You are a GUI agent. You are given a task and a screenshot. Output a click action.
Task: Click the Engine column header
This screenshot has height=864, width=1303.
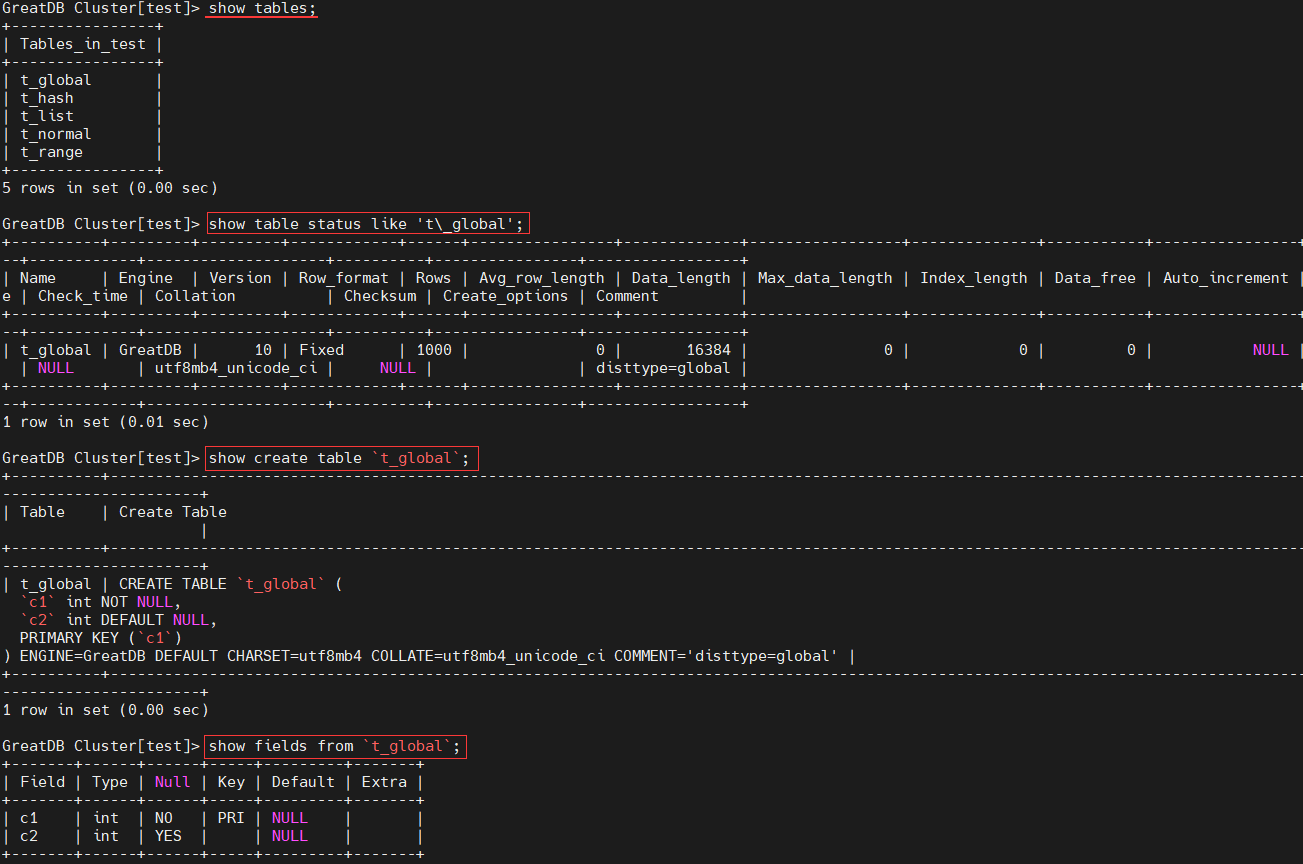pos(146,278)
